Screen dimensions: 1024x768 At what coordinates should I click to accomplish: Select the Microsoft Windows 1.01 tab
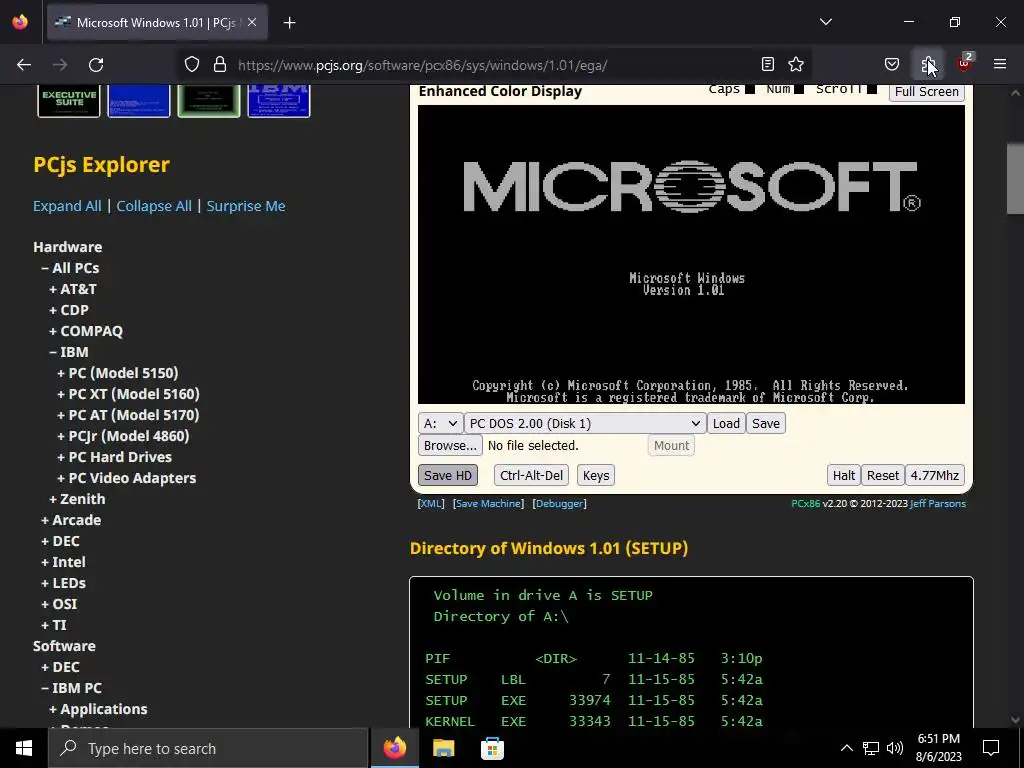click(x=157, y=23)
